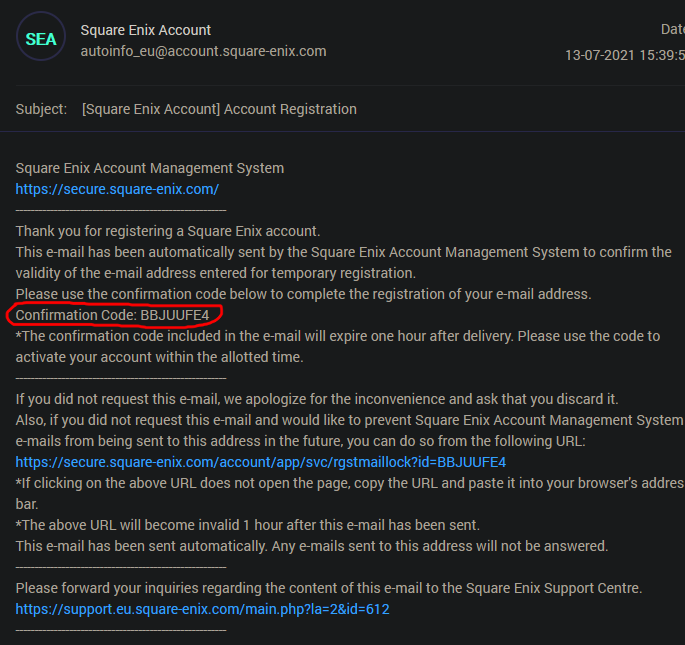Select the sender name Square Enix Account
685x645 pixels.
pos(146,30)
